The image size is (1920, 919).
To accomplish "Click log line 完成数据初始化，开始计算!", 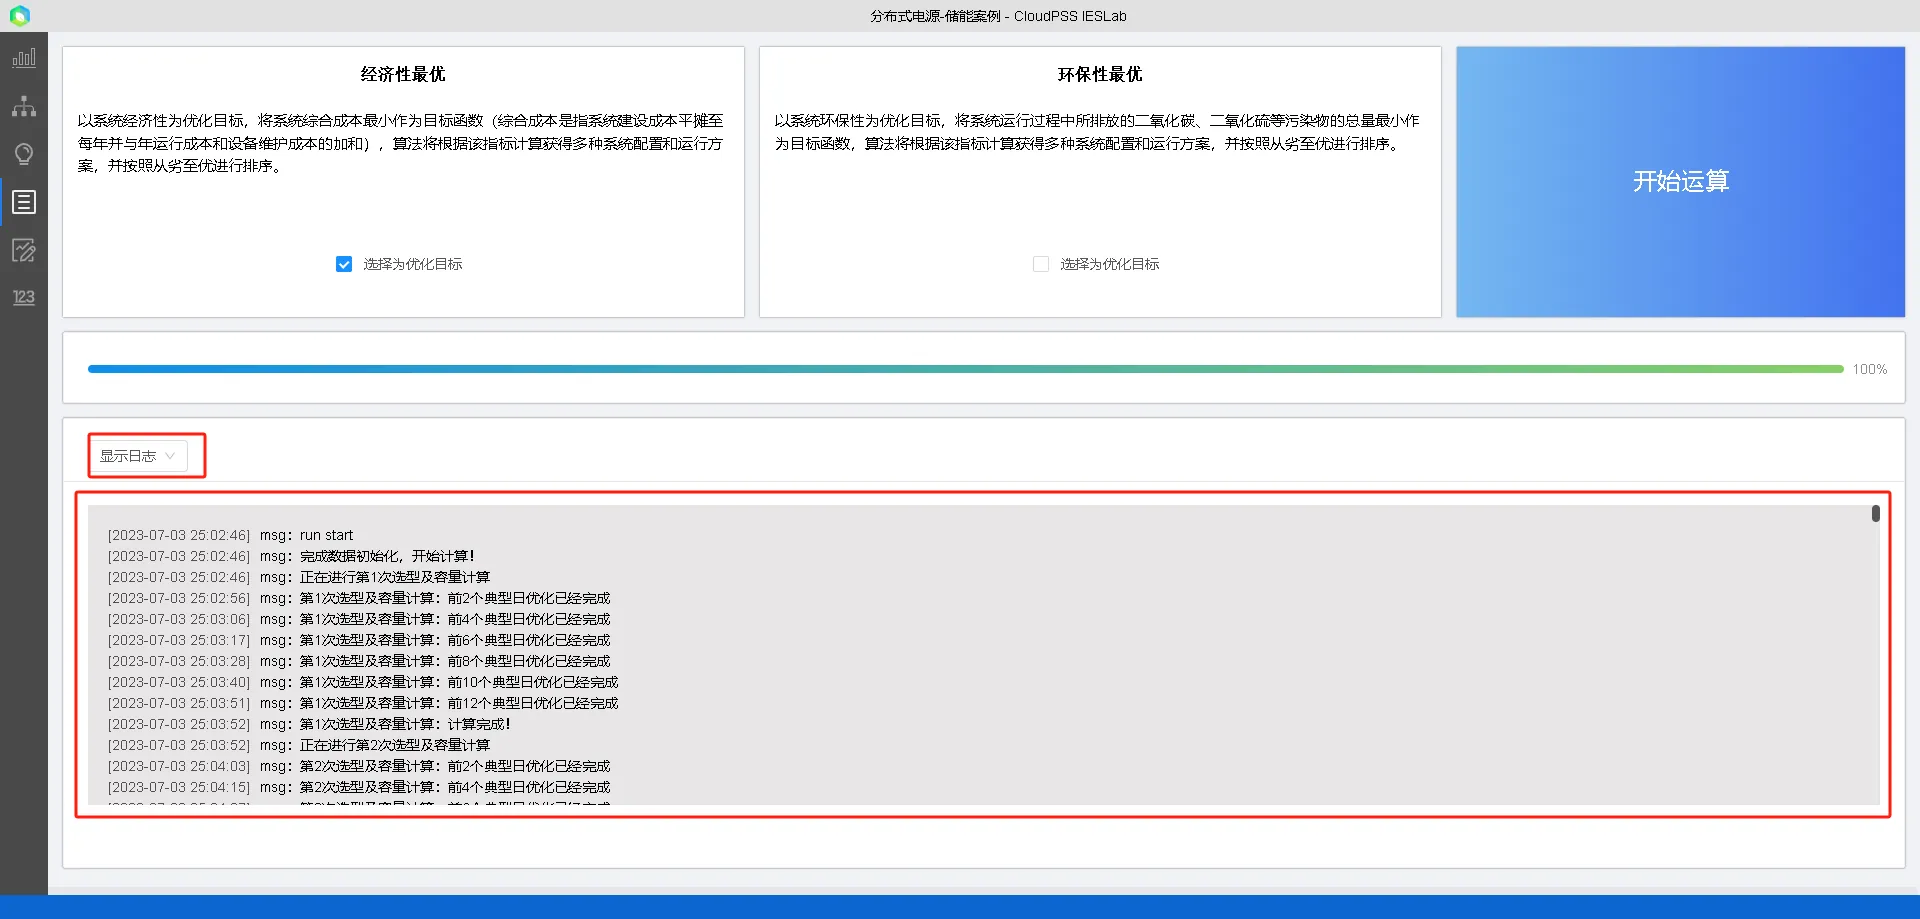I will tap(291, 556).
